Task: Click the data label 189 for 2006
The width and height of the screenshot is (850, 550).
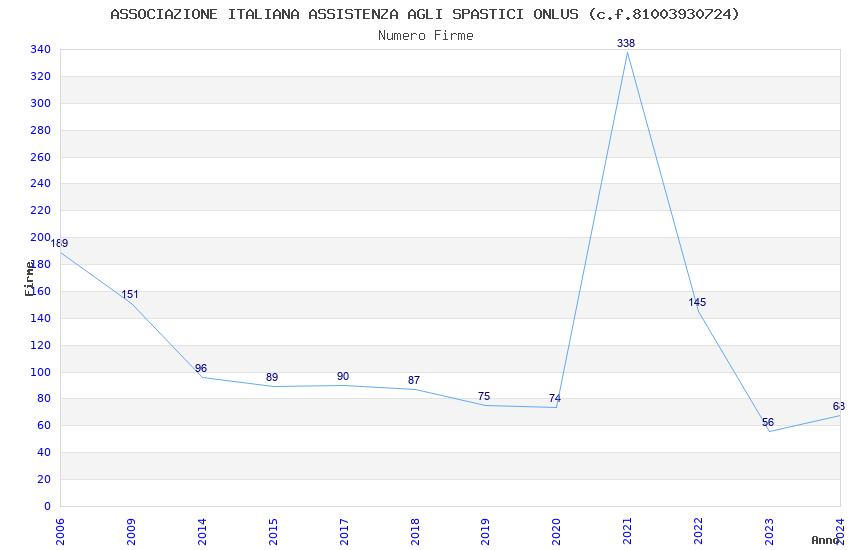Action: pos(59,243)
